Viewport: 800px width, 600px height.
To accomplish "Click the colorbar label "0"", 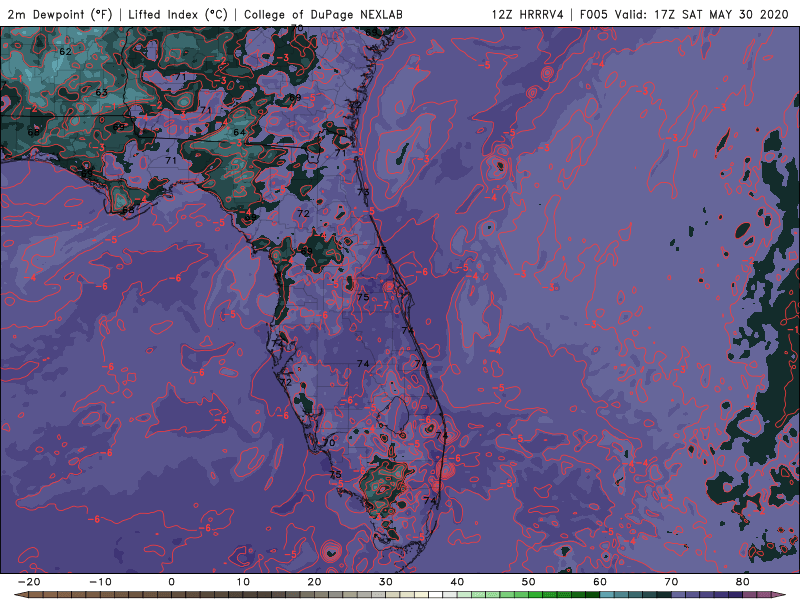I will coord(171,582).
